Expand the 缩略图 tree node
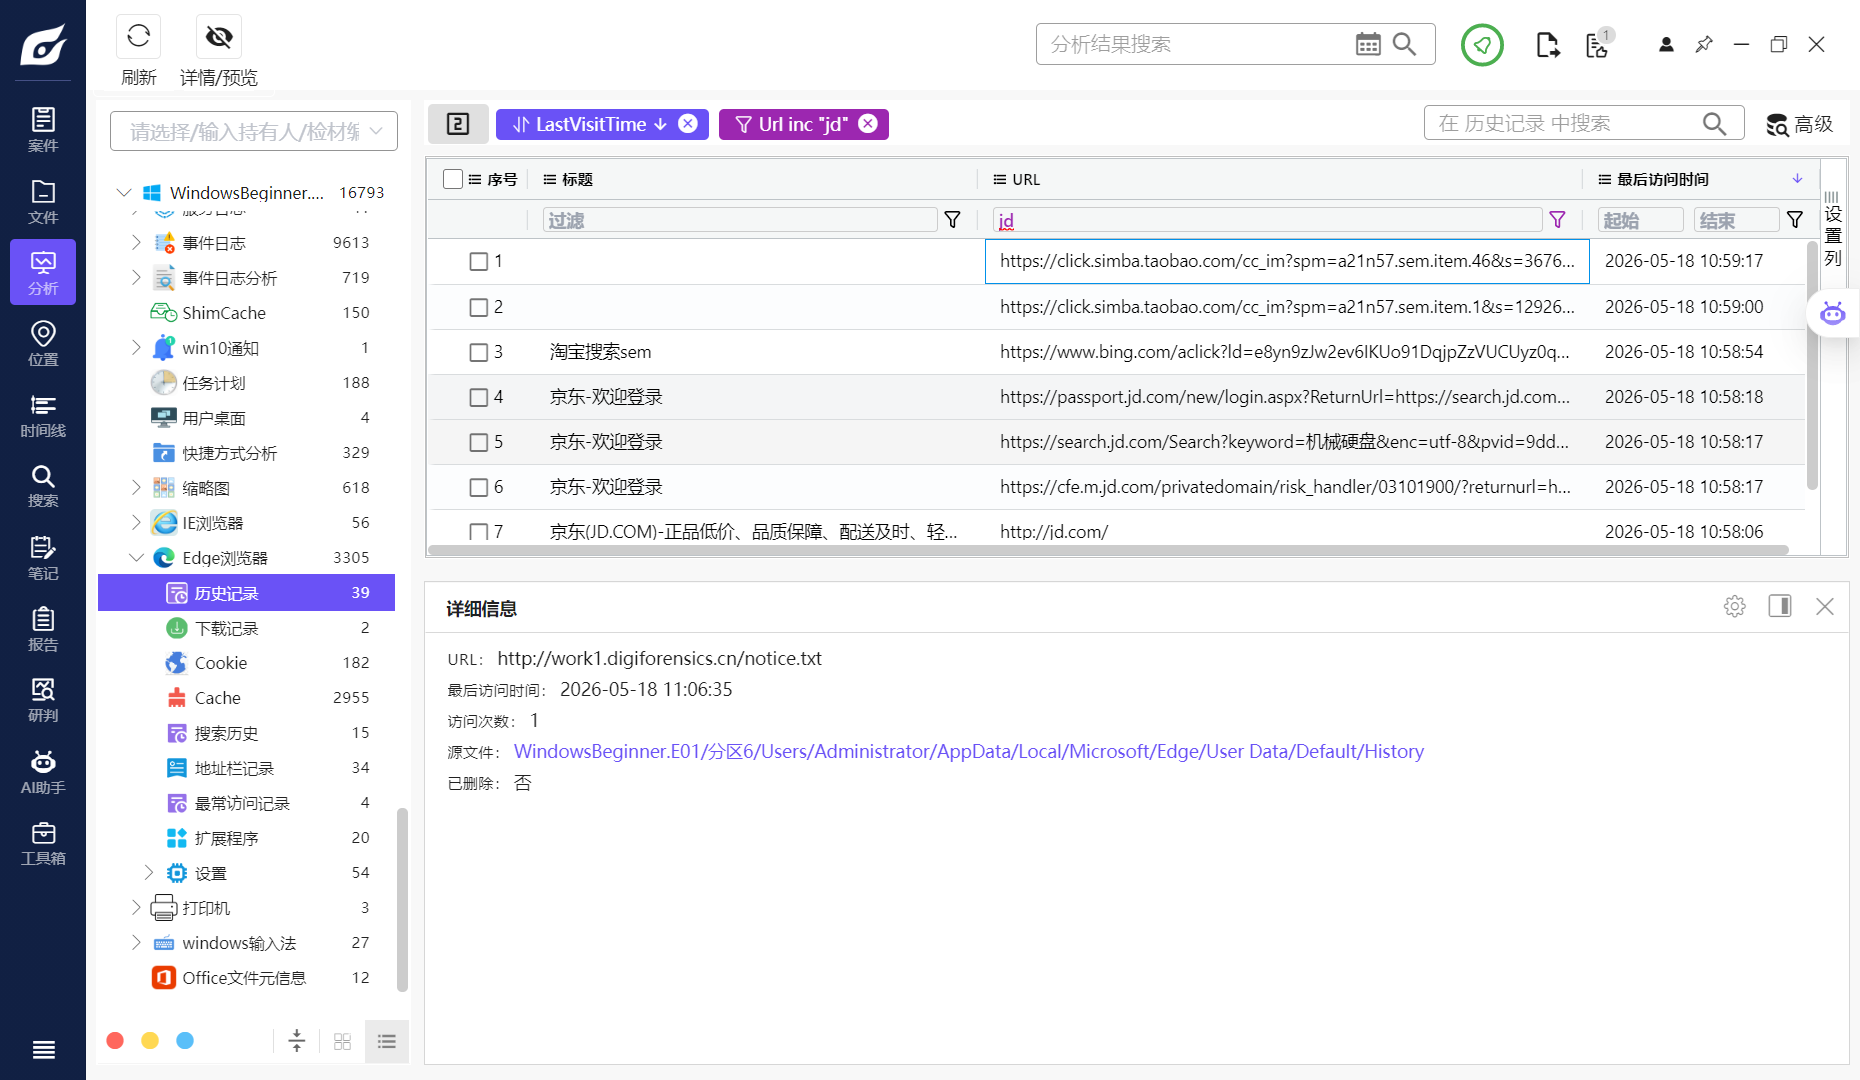1860x1080 pixels. tap(136, 487)
